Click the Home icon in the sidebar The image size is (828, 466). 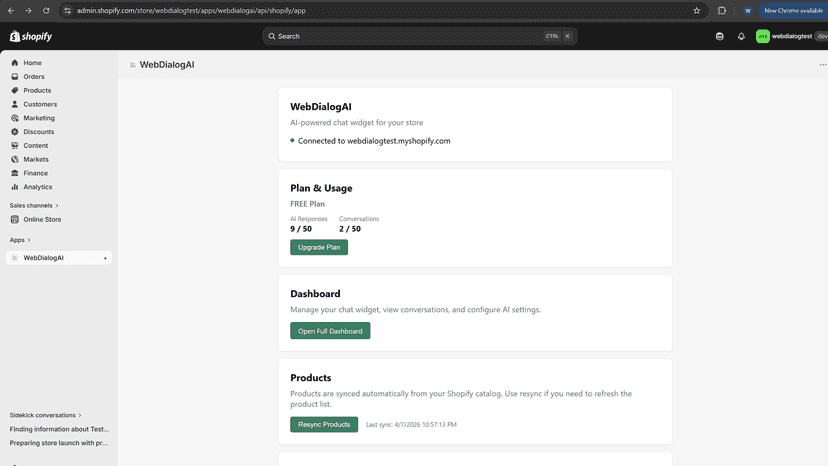coord(15,63)
